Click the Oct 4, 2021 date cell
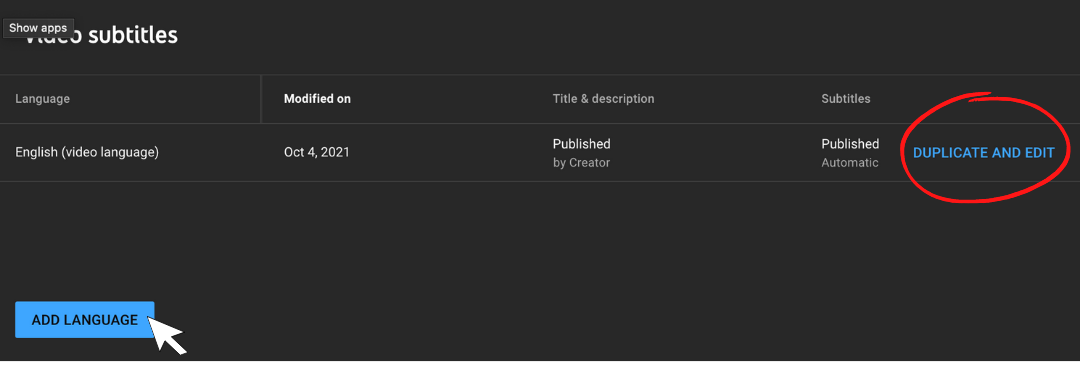This screenshot has width=1080, height=372. 316,152
